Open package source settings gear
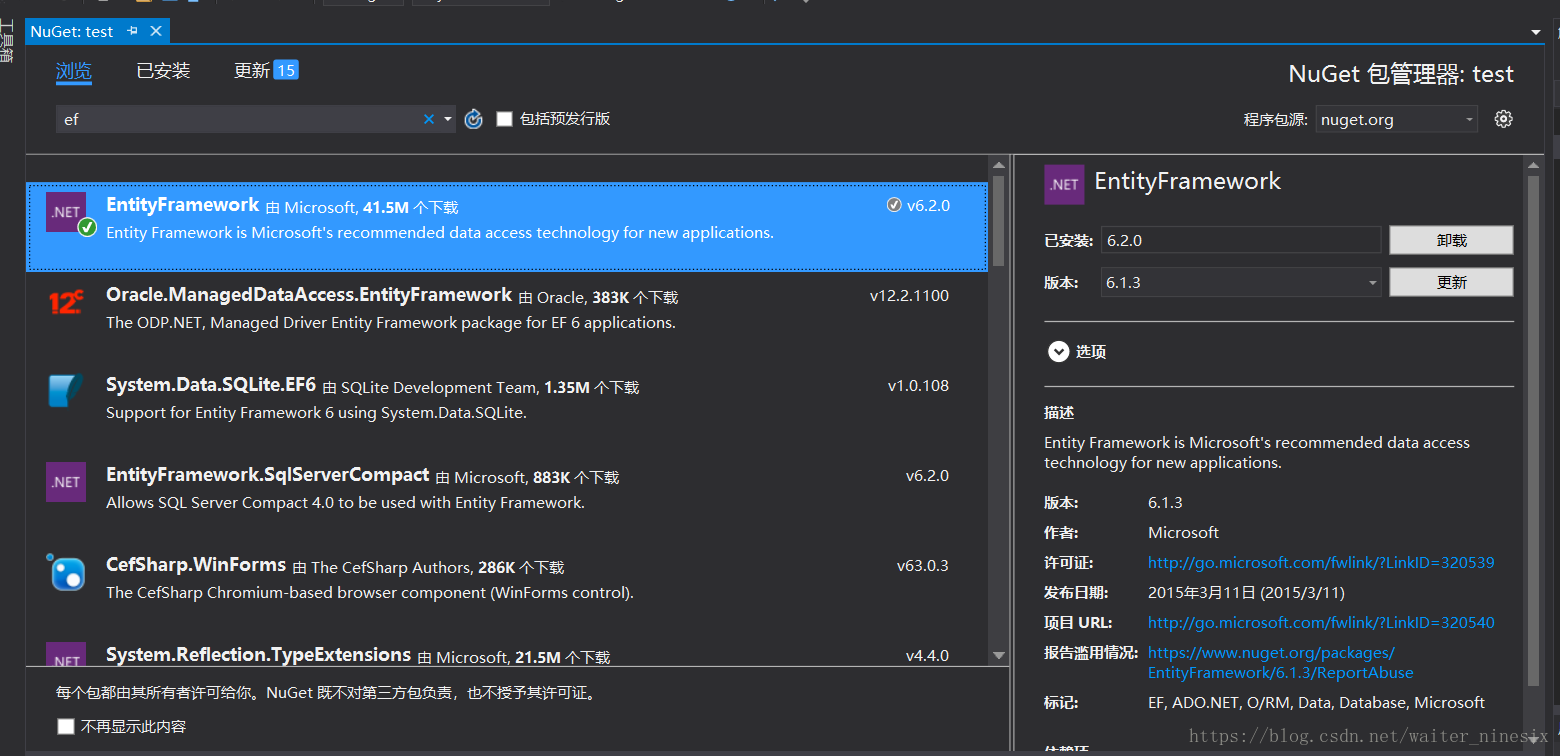 (1503, 119)
